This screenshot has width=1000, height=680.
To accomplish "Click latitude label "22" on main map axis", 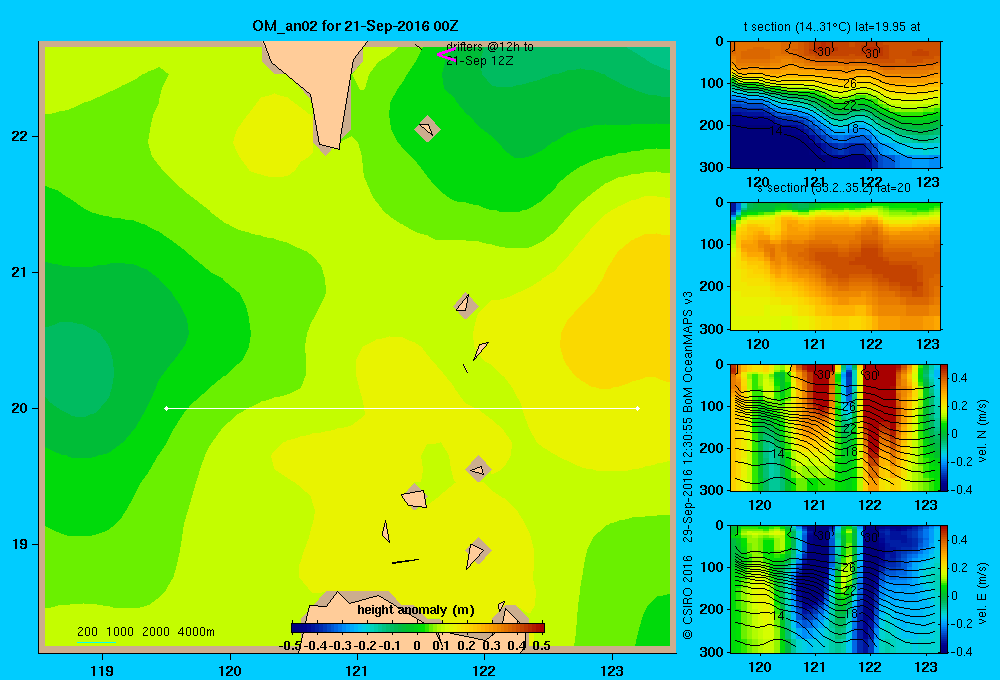I will pos(20,136).
